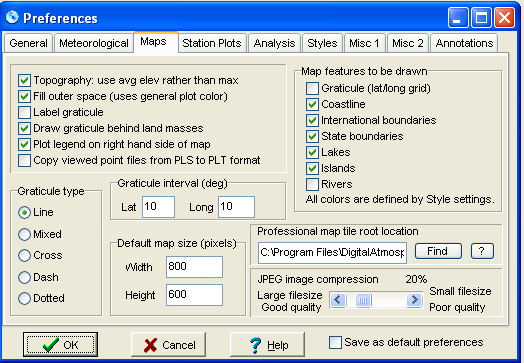Choose Dash graticule type
This screenshot has height=363, width=524.
click(24, 277)
